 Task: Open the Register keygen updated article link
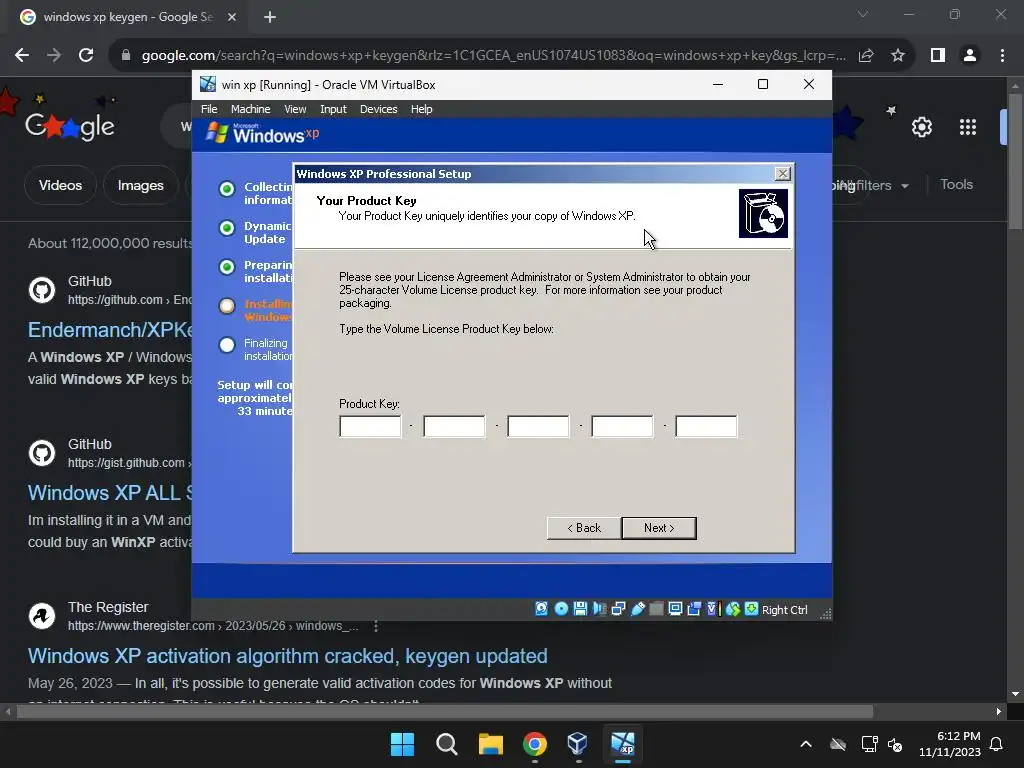coord(287,656)
